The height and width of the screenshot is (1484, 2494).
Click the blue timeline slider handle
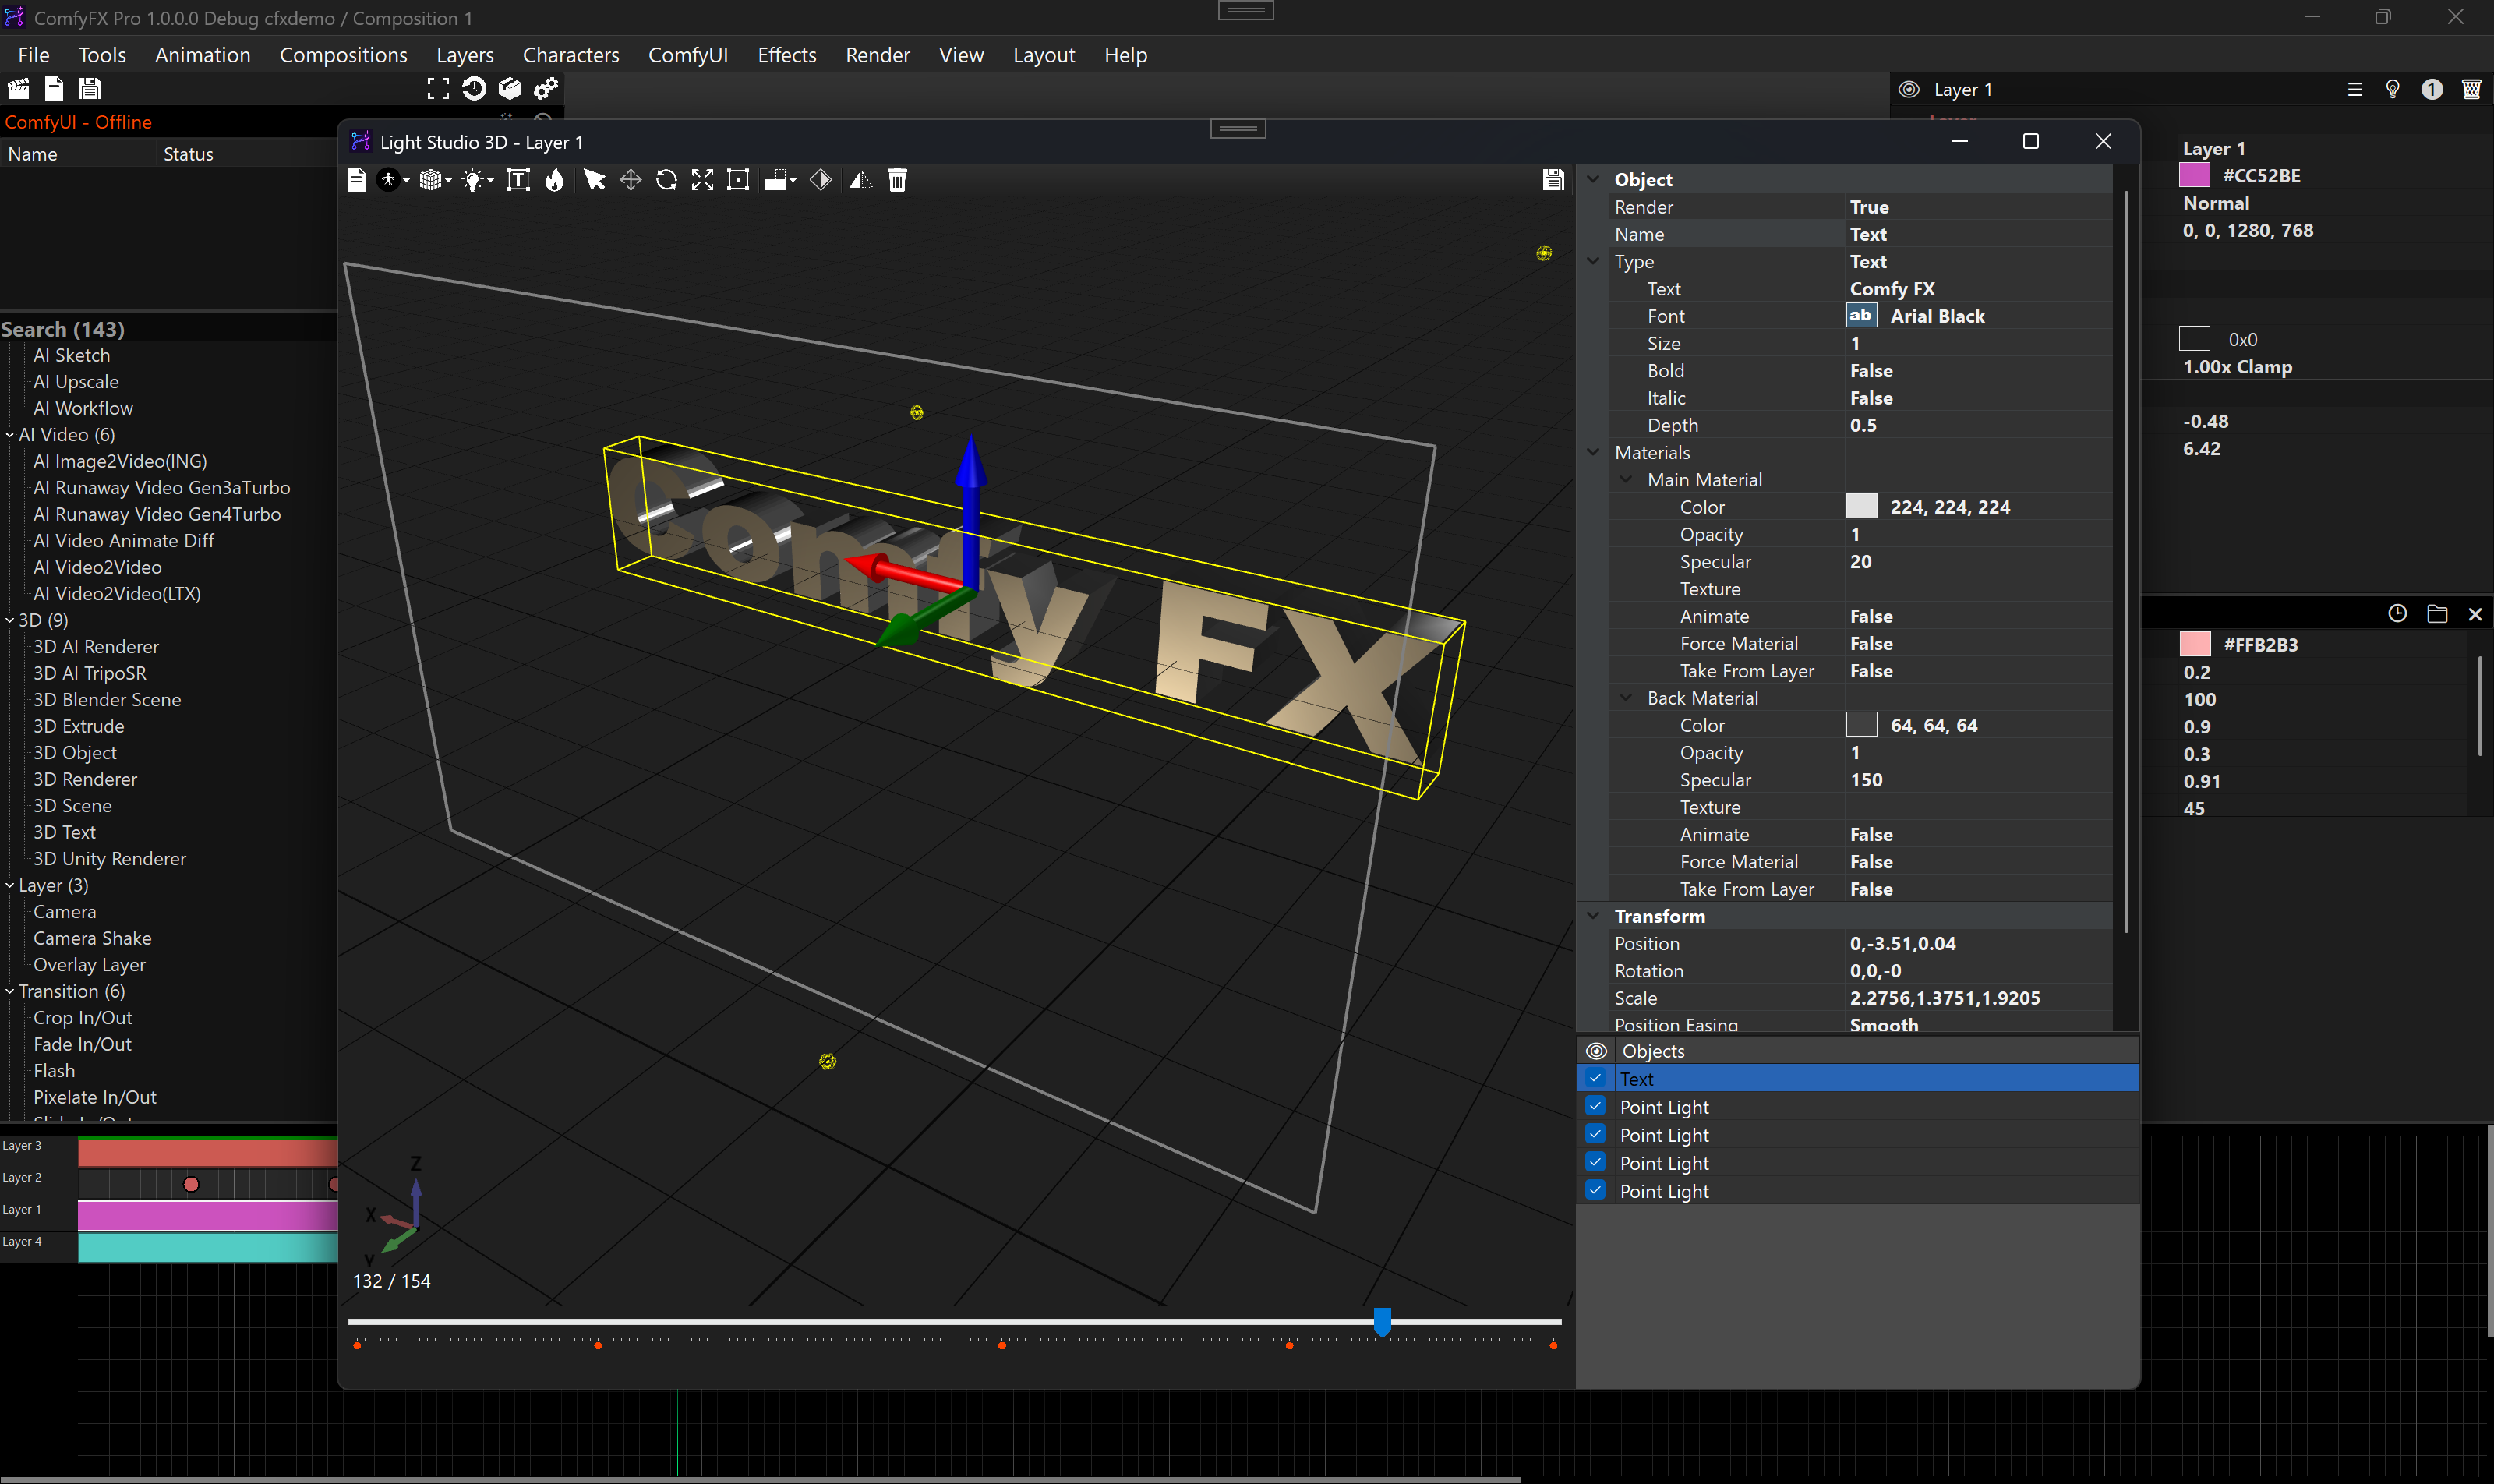pos(1382,1321)
